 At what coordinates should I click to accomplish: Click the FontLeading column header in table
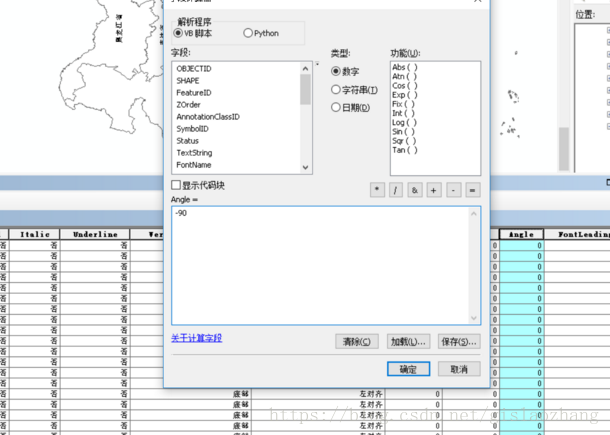coord(577,234)
